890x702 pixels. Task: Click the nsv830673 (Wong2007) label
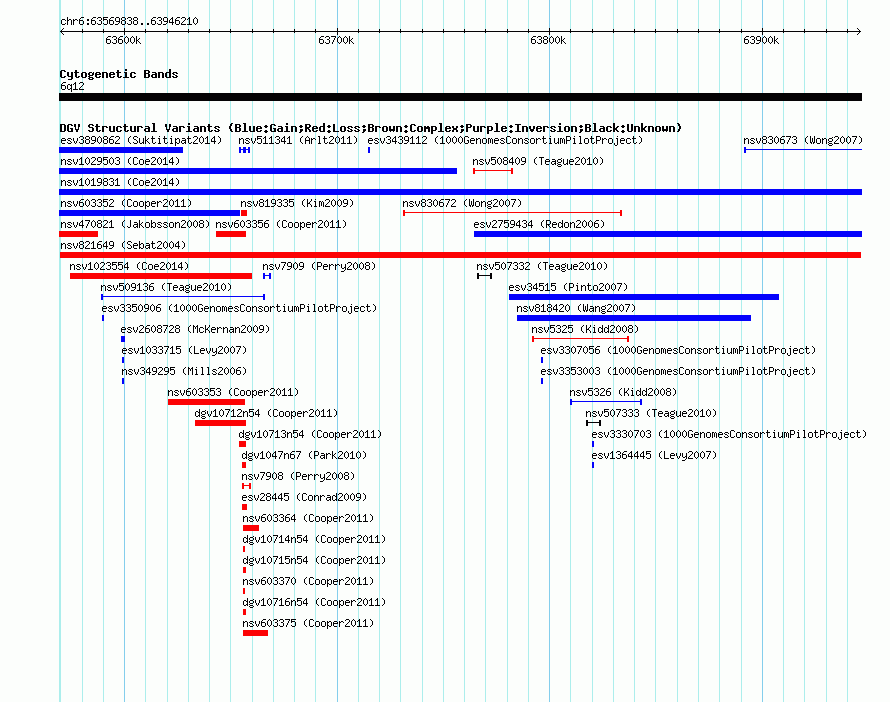click(803, 140)
